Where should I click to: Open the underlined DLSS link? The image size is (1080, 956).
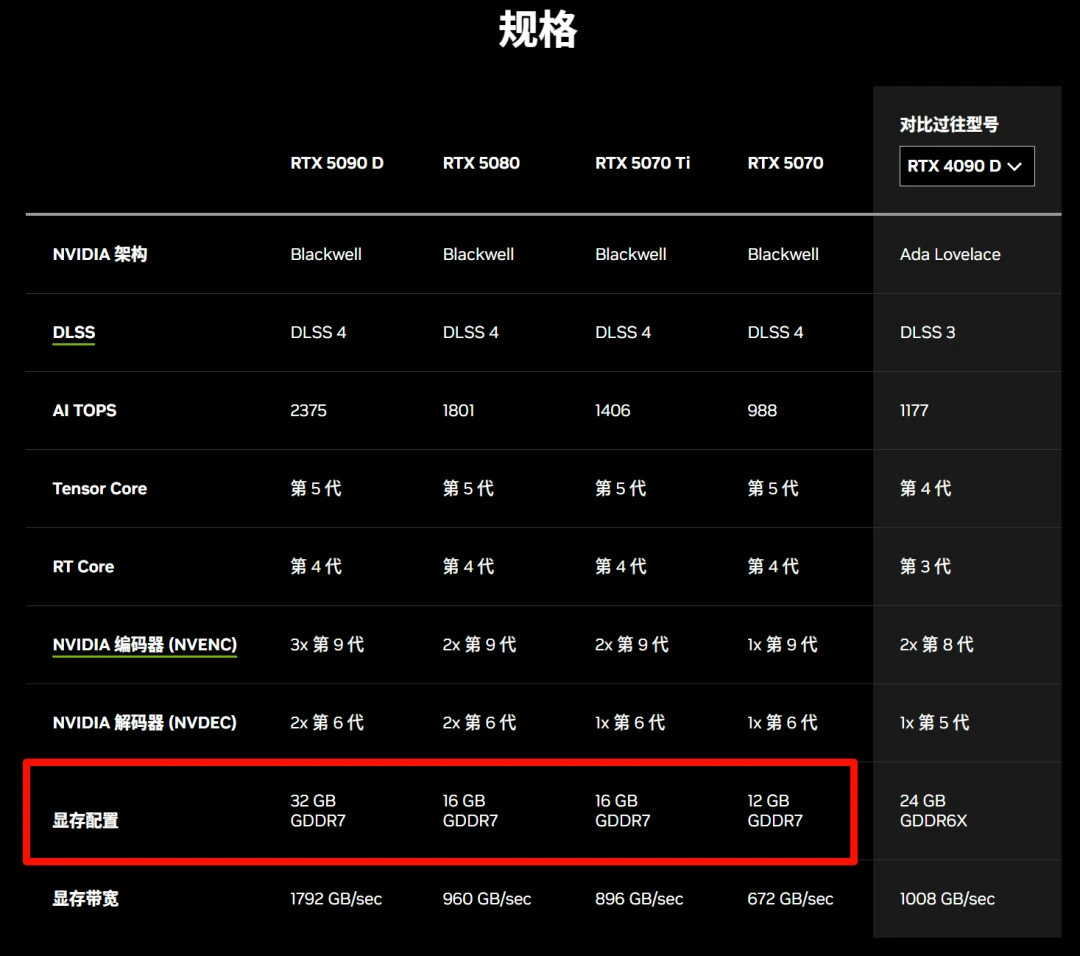[74, 332]
